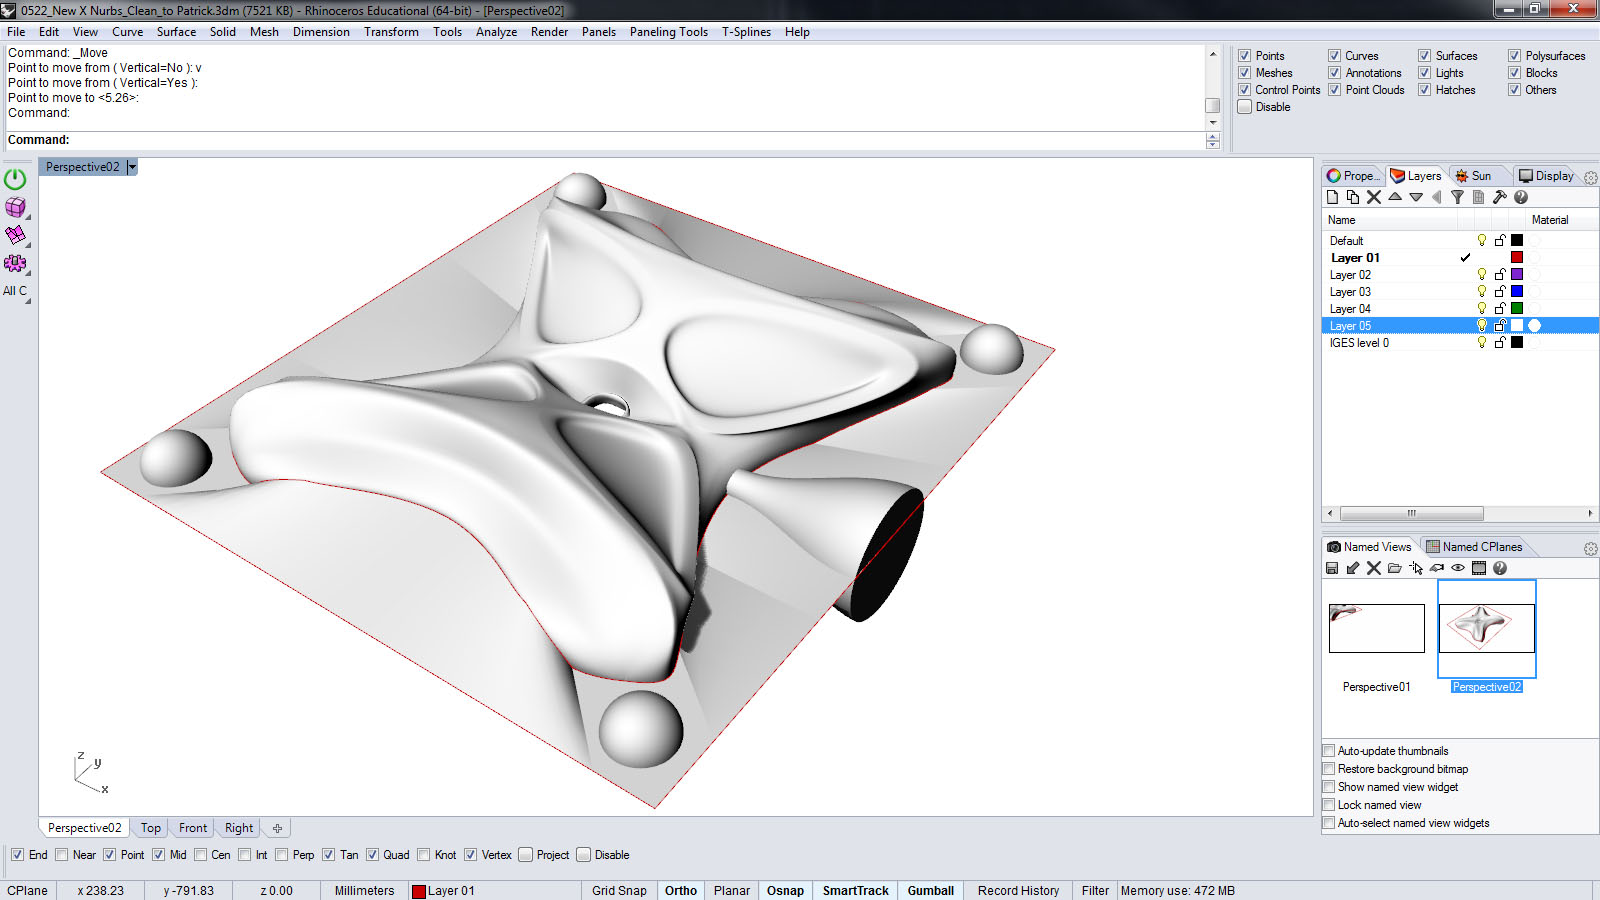Click the cursor select icon in Named Views
This screenshot has height=900, width=1600.
(1416, 568)
